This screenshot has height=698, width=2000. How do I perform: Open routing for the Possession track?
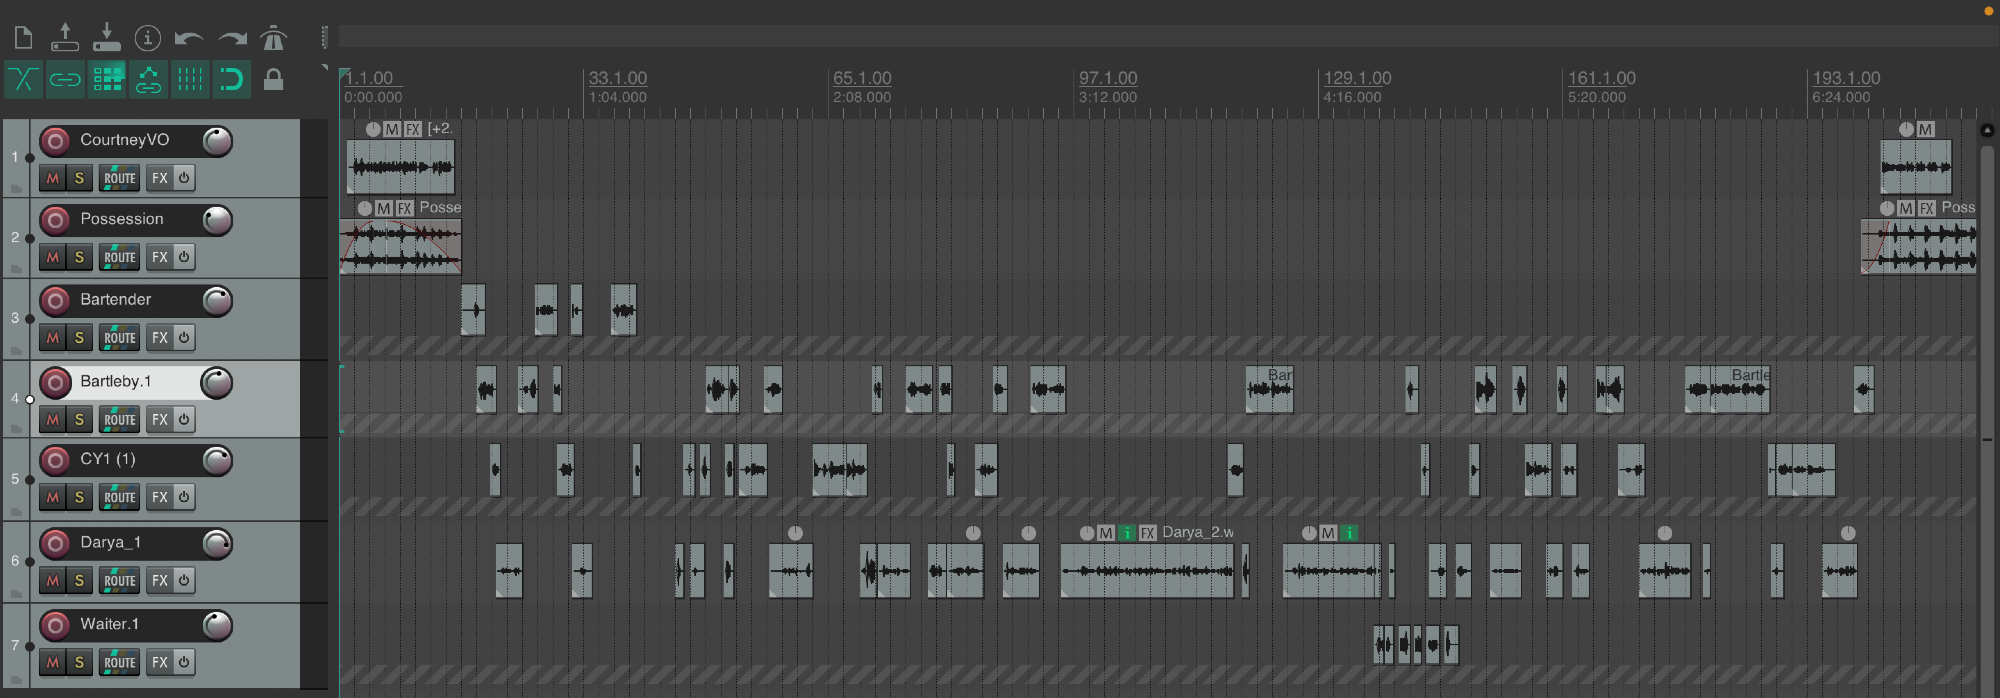(120, 257)
